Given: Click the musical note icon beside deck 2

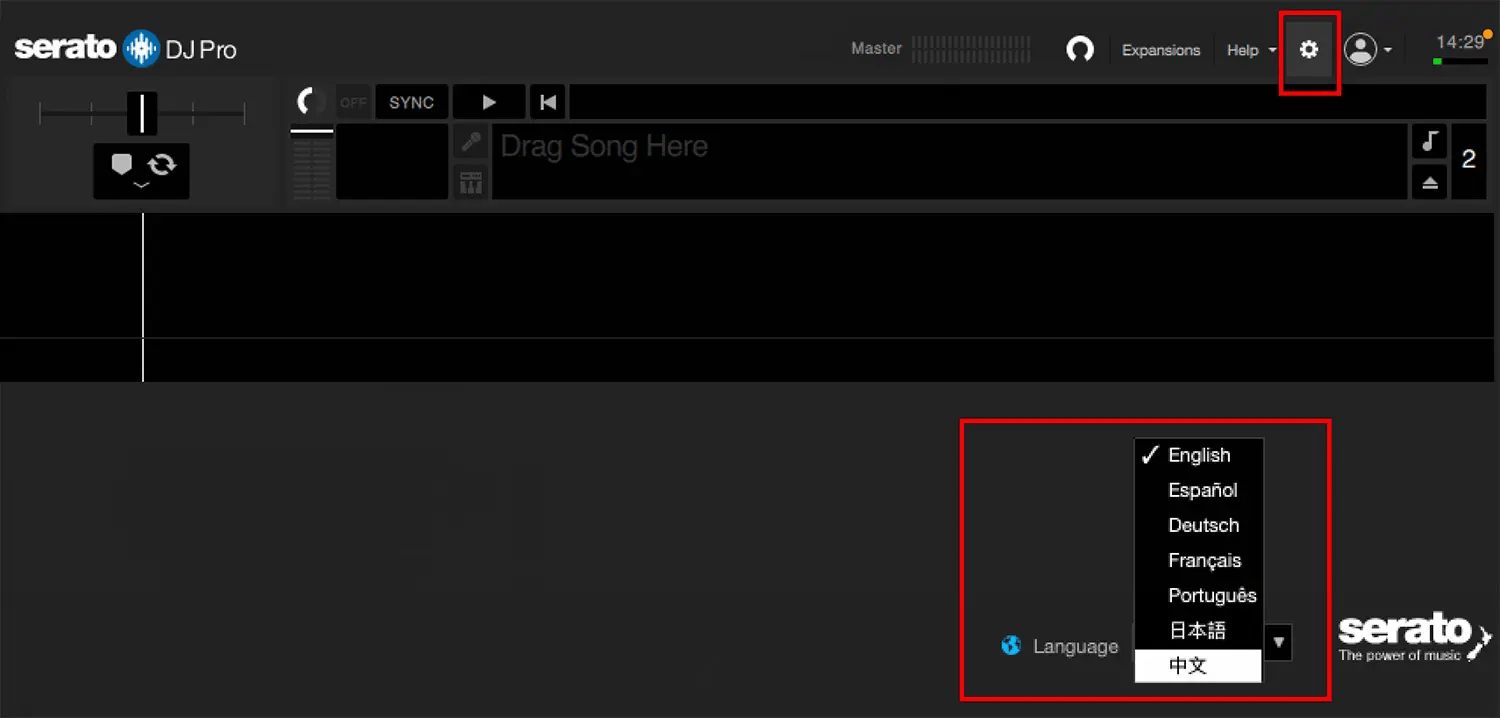Looking at the screenshot, I should click(1428, 141).
